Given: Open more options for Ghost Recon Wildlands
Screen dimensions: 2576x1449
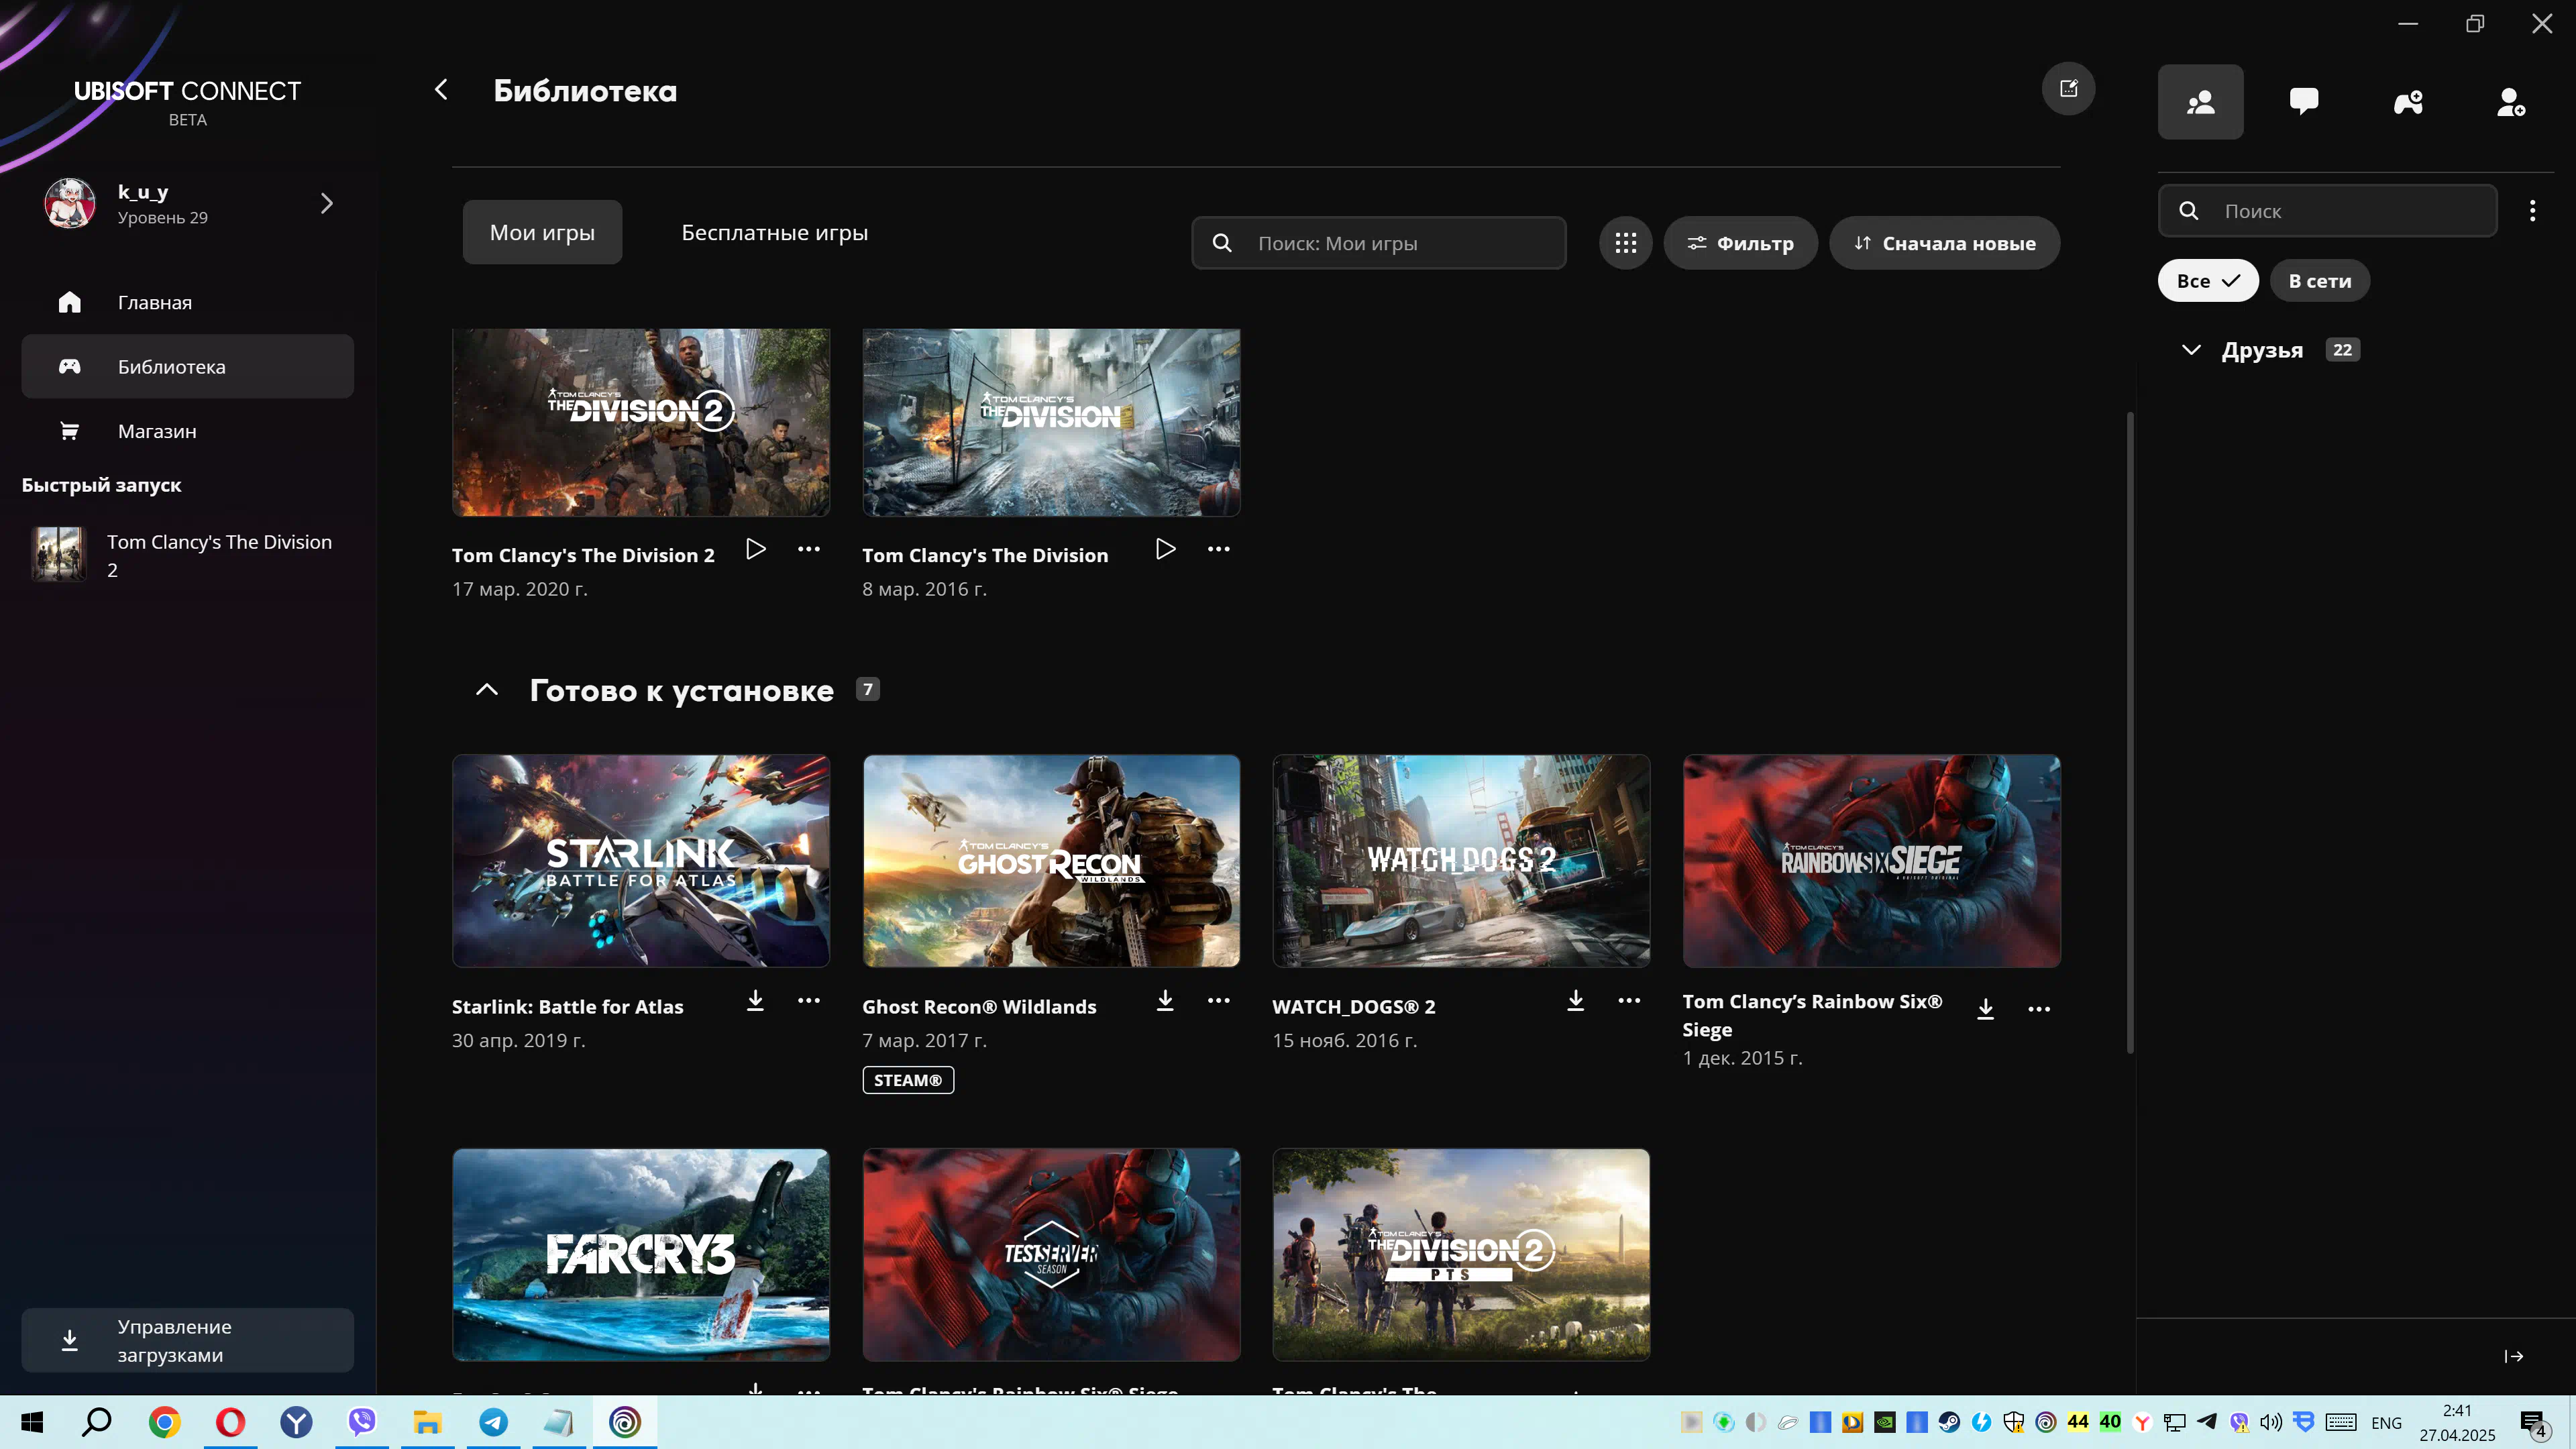Looking at the screenshot, I should [x=1218, y=1000].
